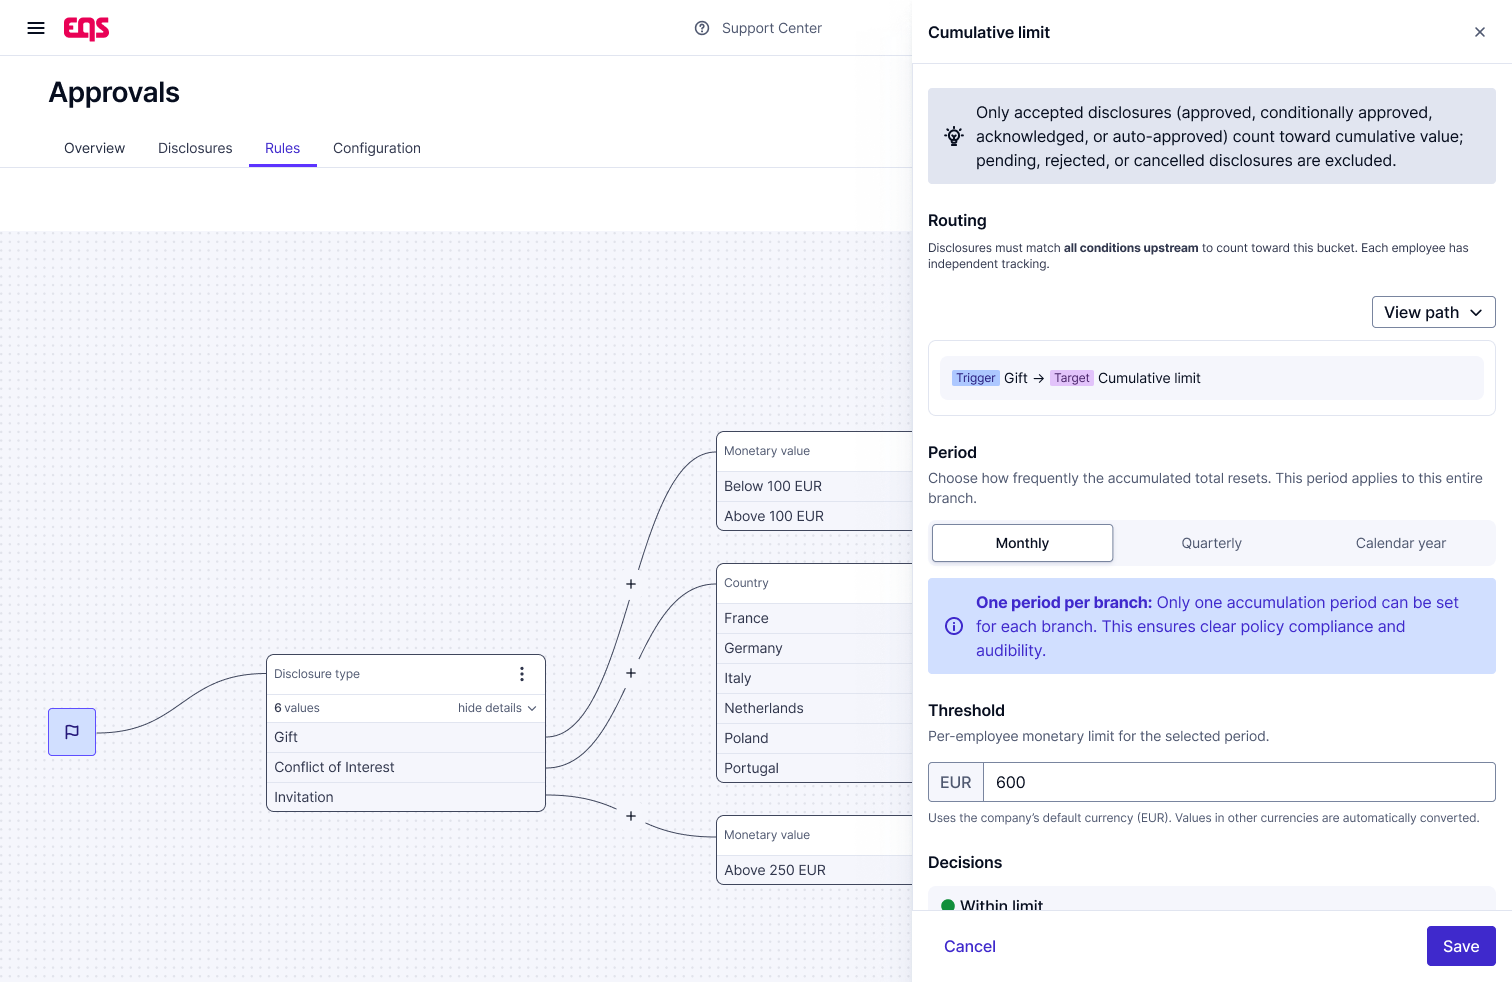The image size is (1512, 982).
Task: Click the Netherlands country row
Action: click(815, 708)
